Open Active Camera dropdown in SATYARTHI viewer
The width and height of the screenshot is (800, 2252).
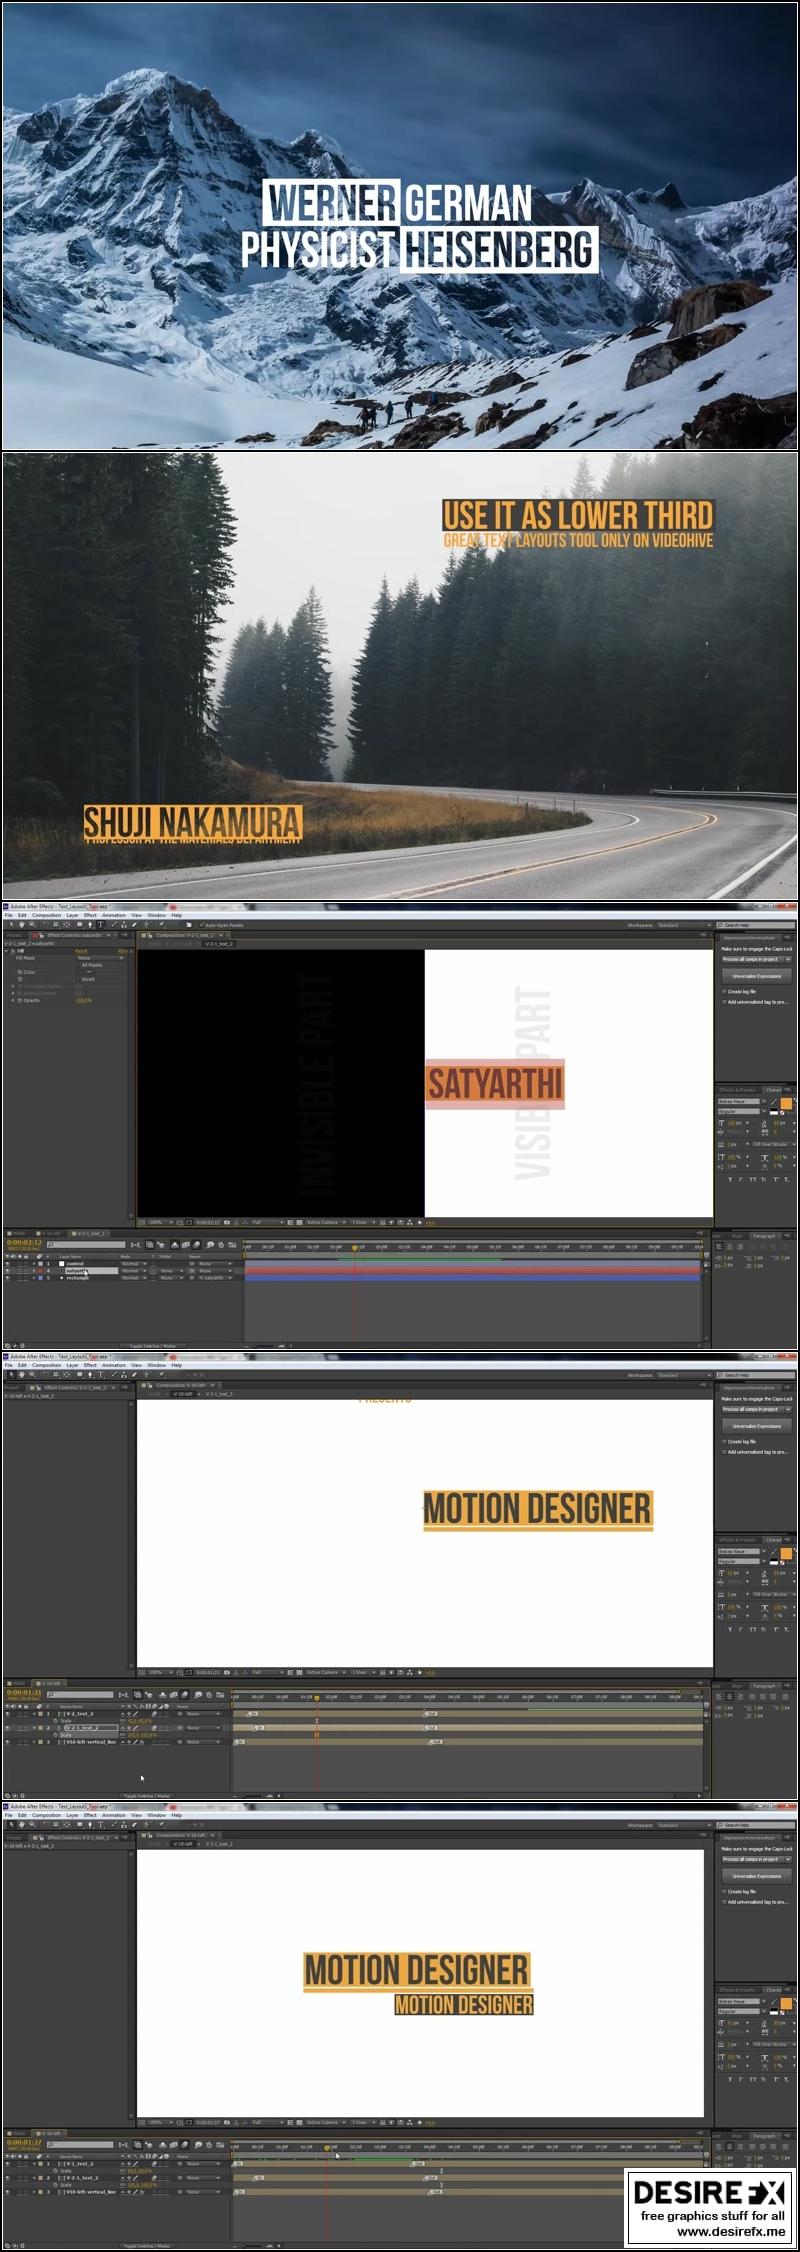(x=325, y=1222)
